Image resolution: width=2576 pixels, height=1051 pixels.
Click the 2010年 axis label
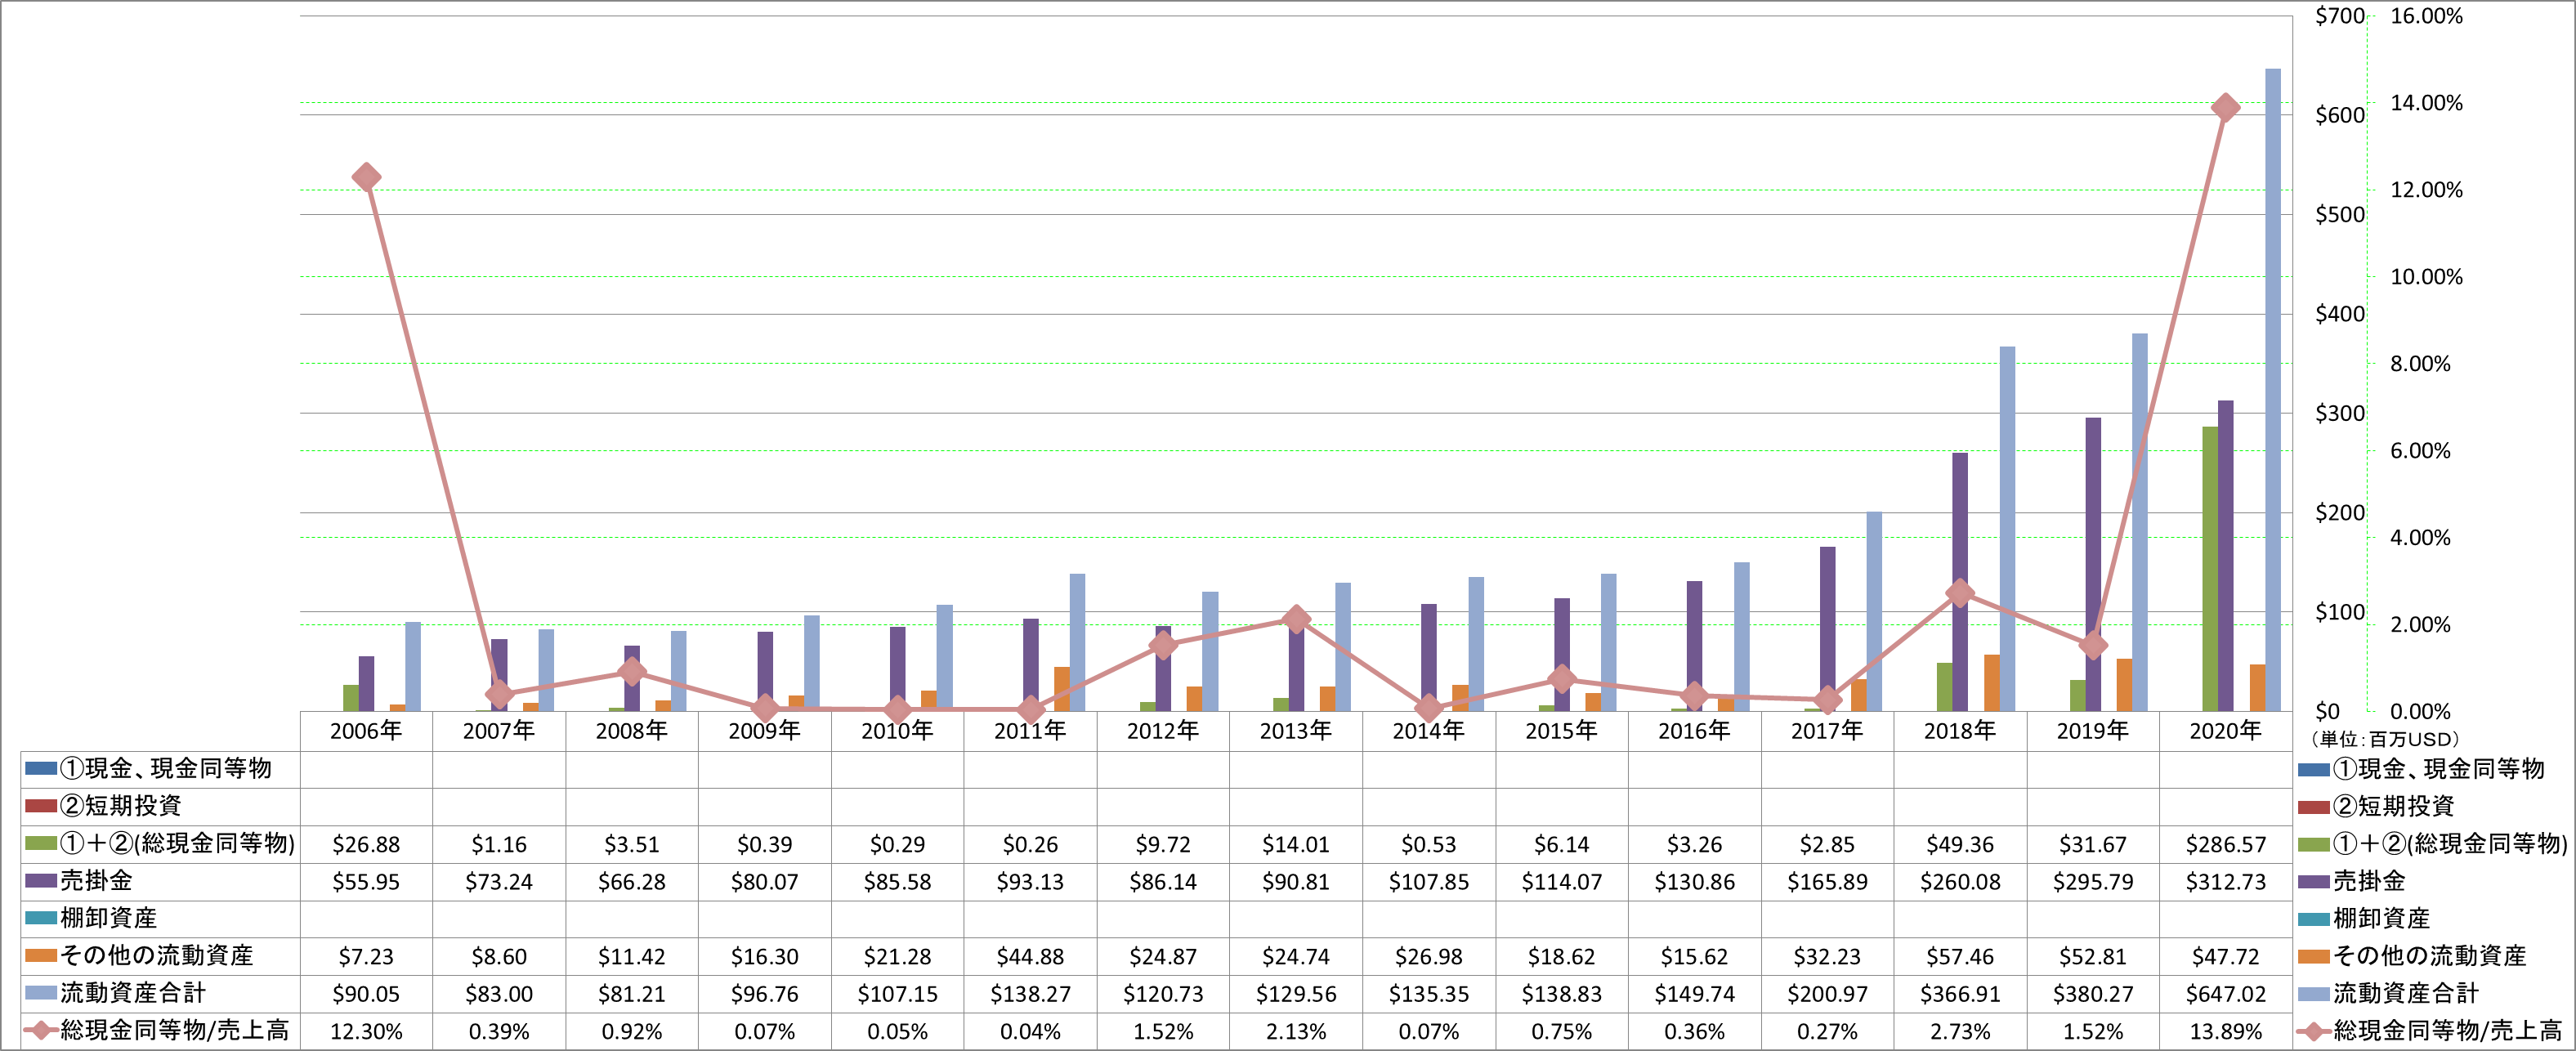coord(897,731)
